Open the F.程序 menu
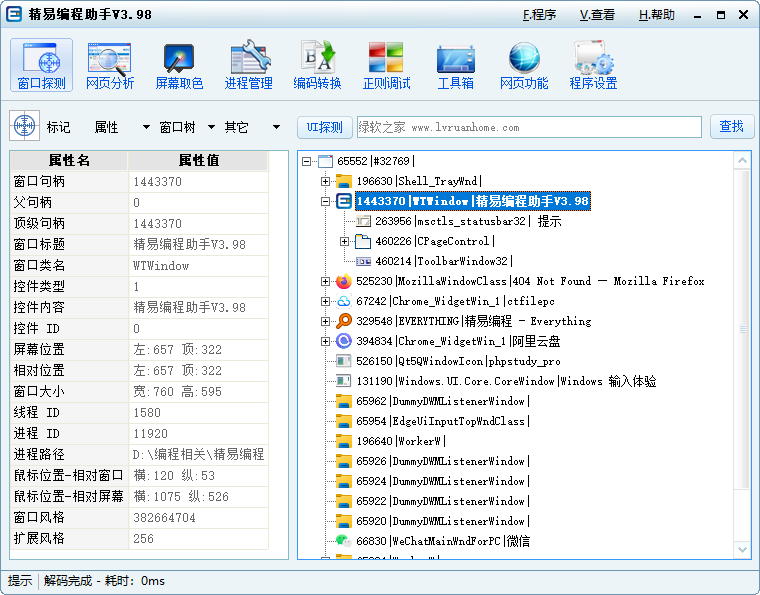Screen dimensions: 760x595 click(539, 15)
